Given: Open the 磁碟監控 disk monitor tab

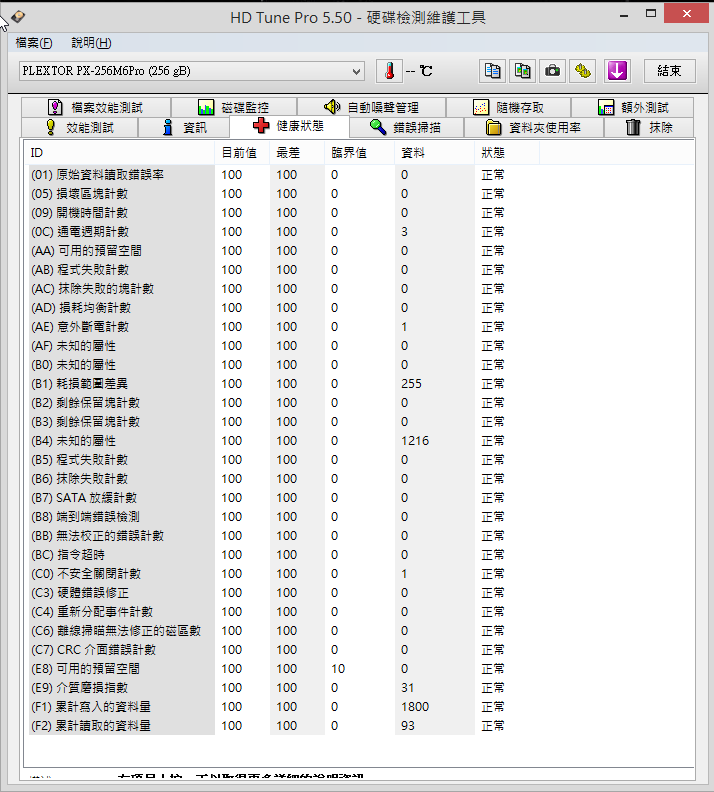Looking at the screenshot, I should point(233,107).
